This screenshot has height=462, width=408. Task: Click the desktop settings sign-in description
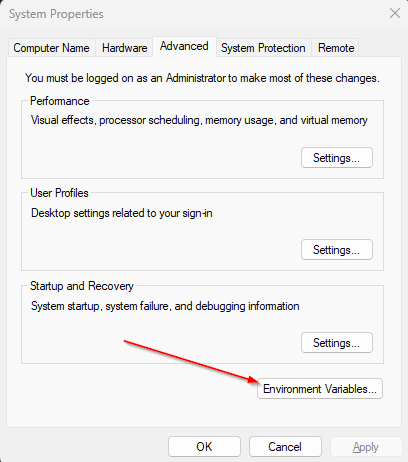tap(122, 213)
